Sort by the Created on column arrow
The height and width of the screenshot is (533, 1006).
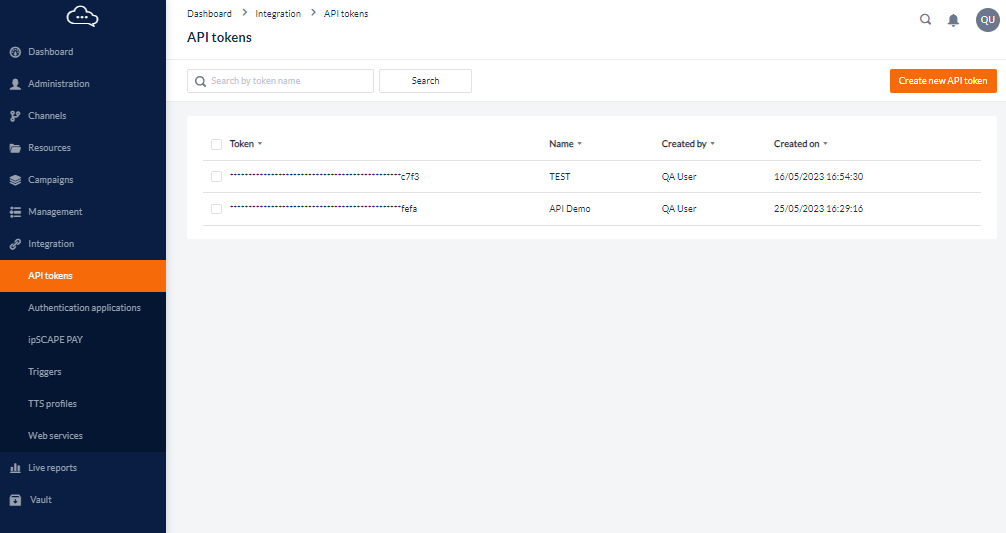click(x=825, y=144)
